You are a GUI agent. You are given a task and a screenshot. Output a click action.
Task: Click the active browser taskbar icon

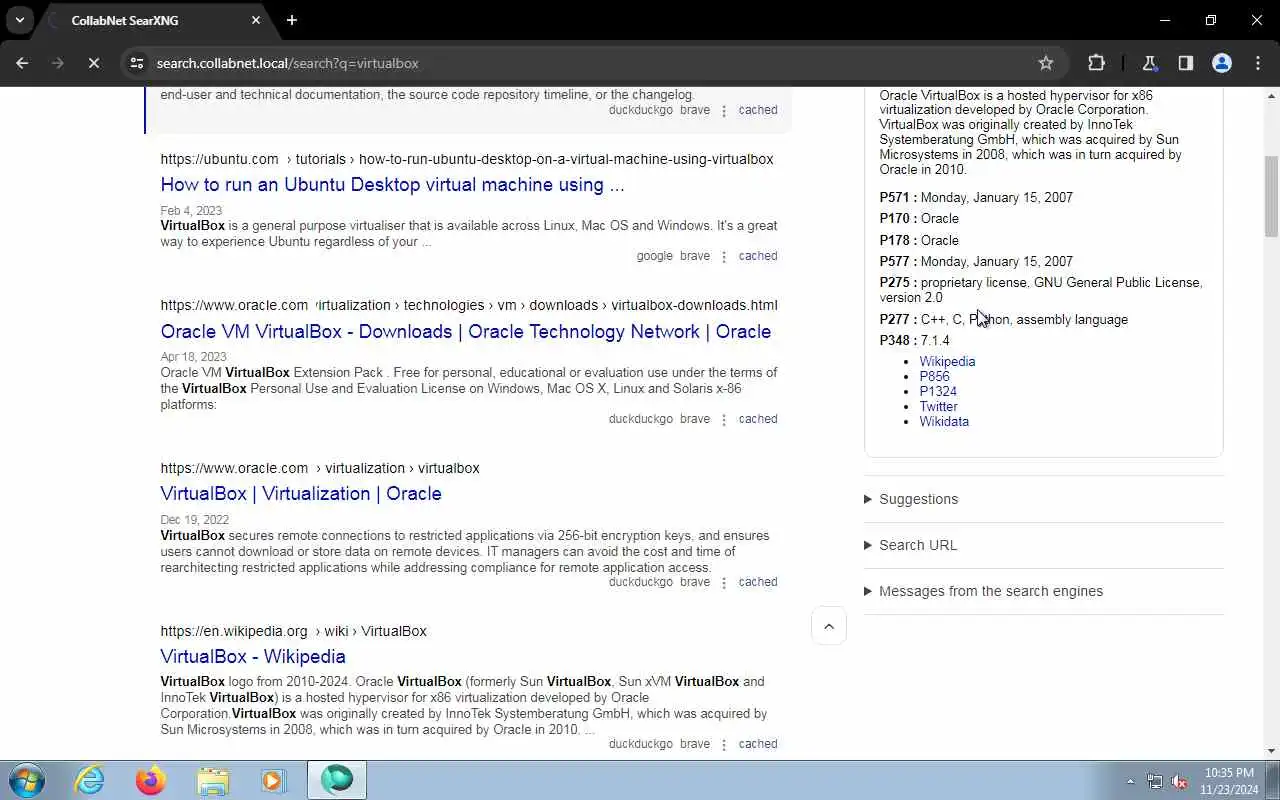point(337,780)
